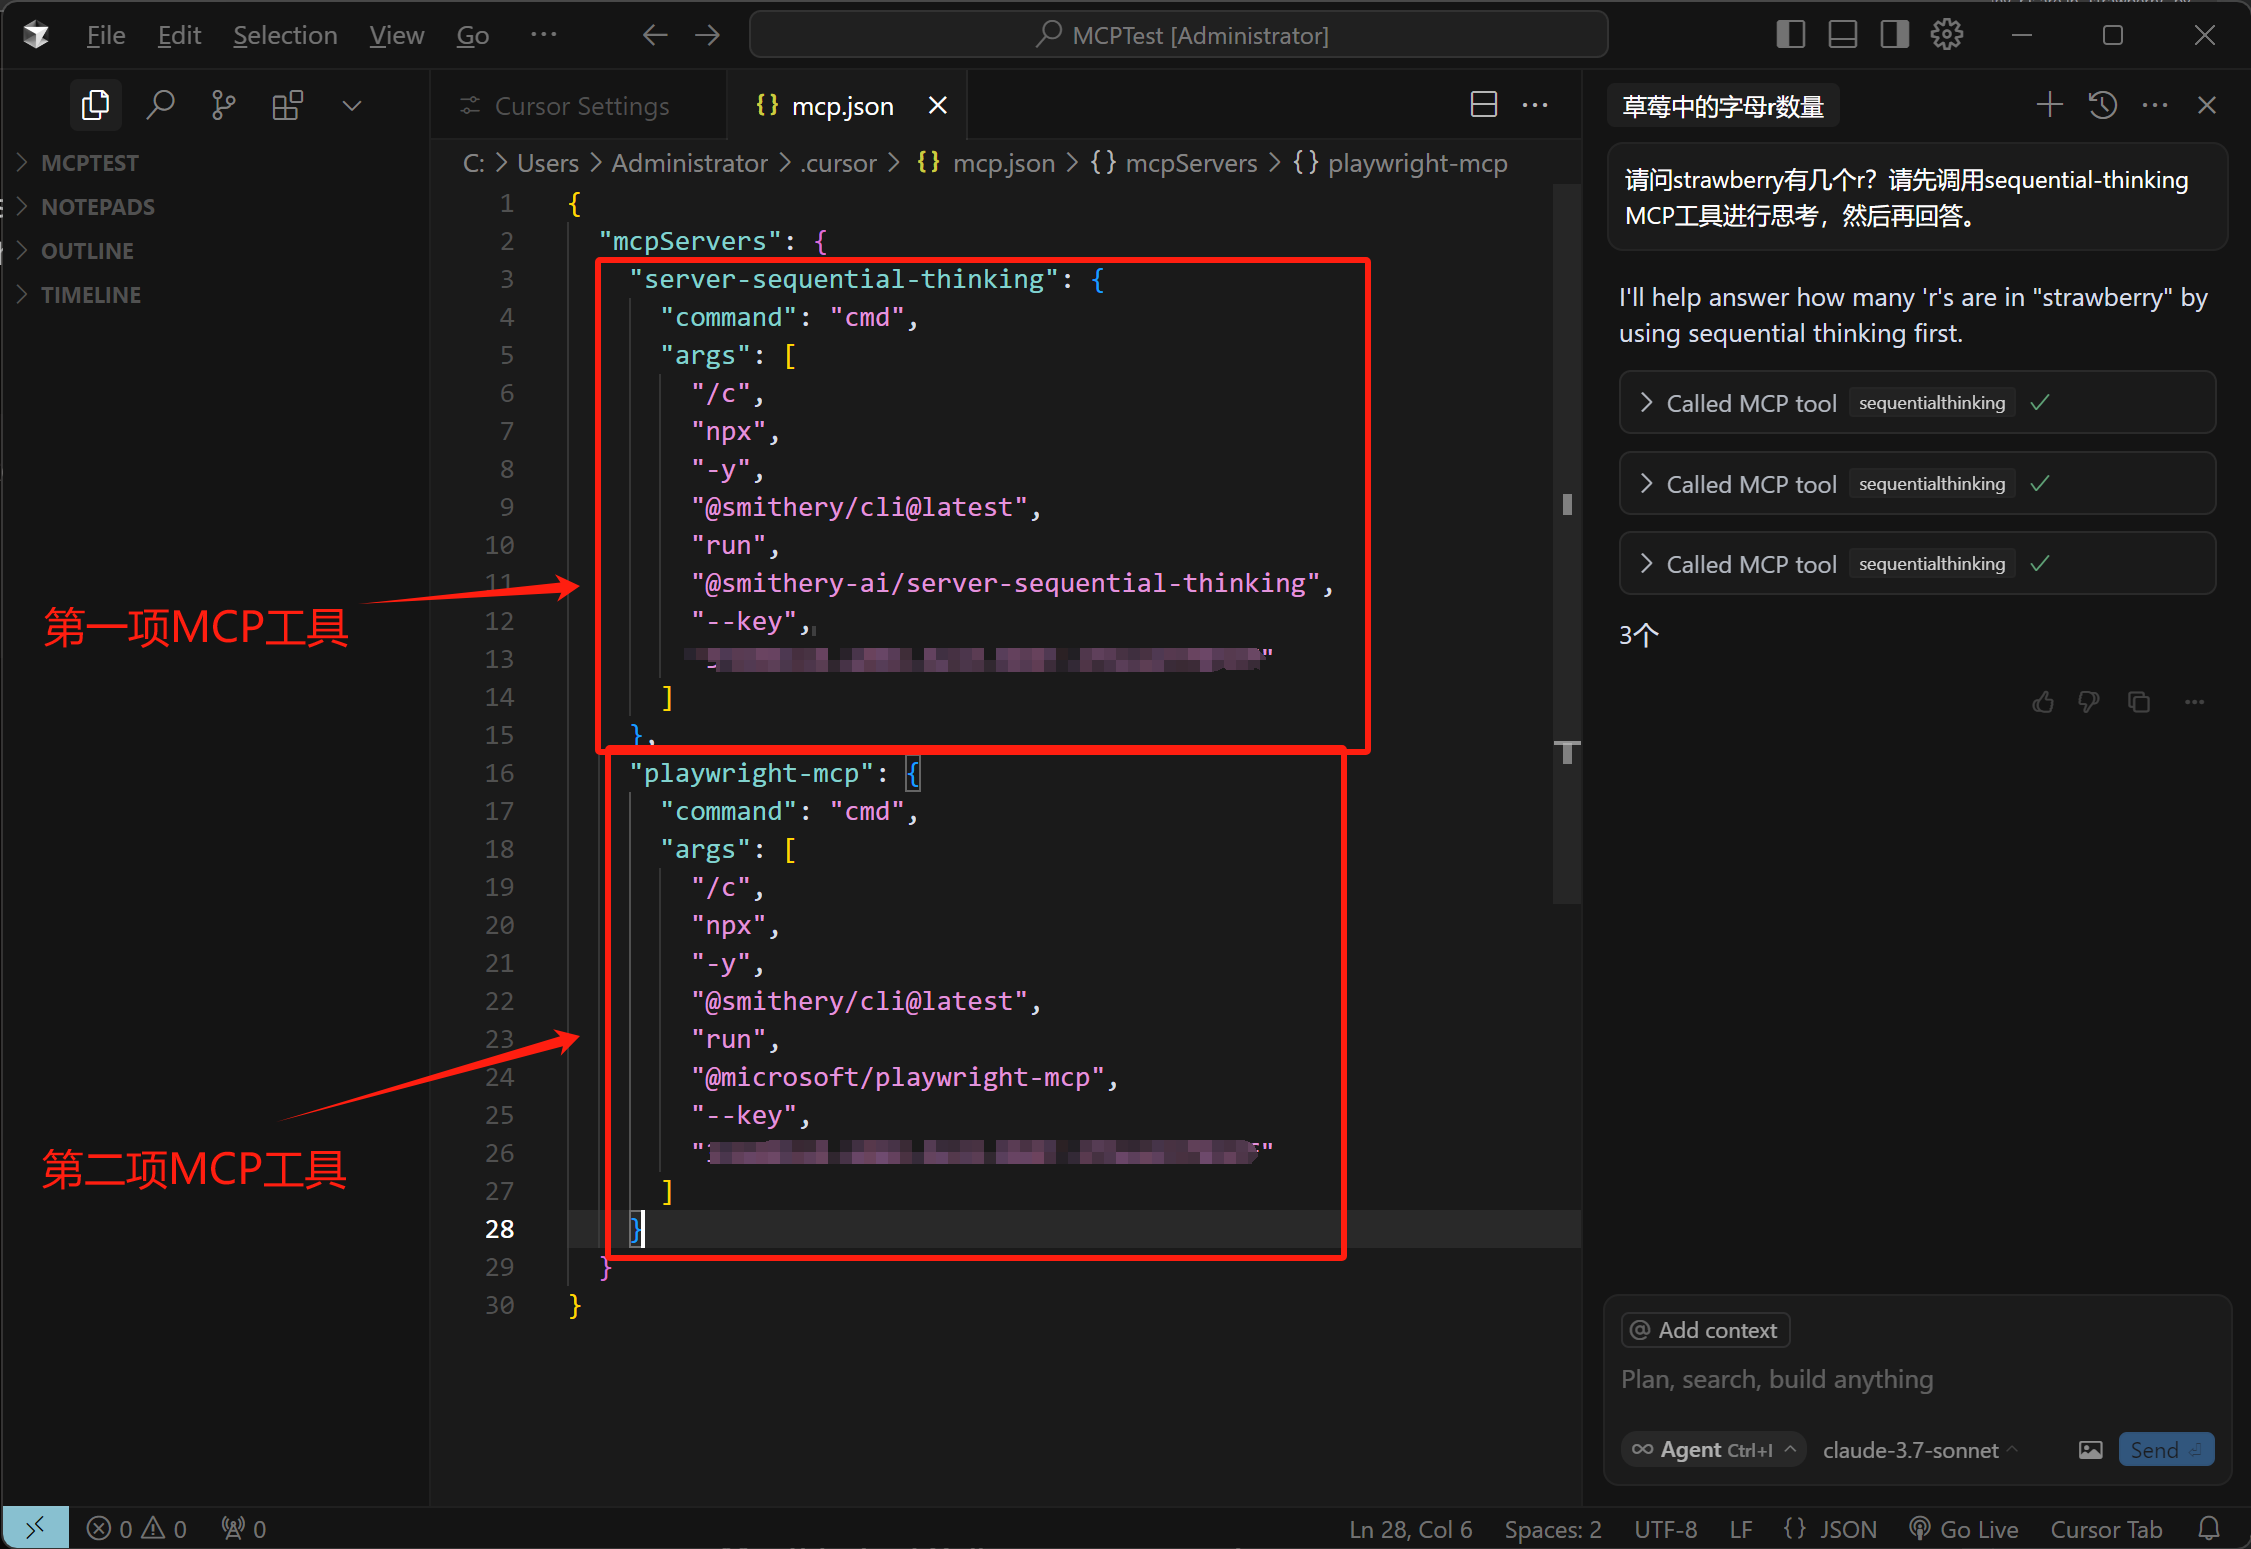Open the Explorer view icon

point(96,105)
